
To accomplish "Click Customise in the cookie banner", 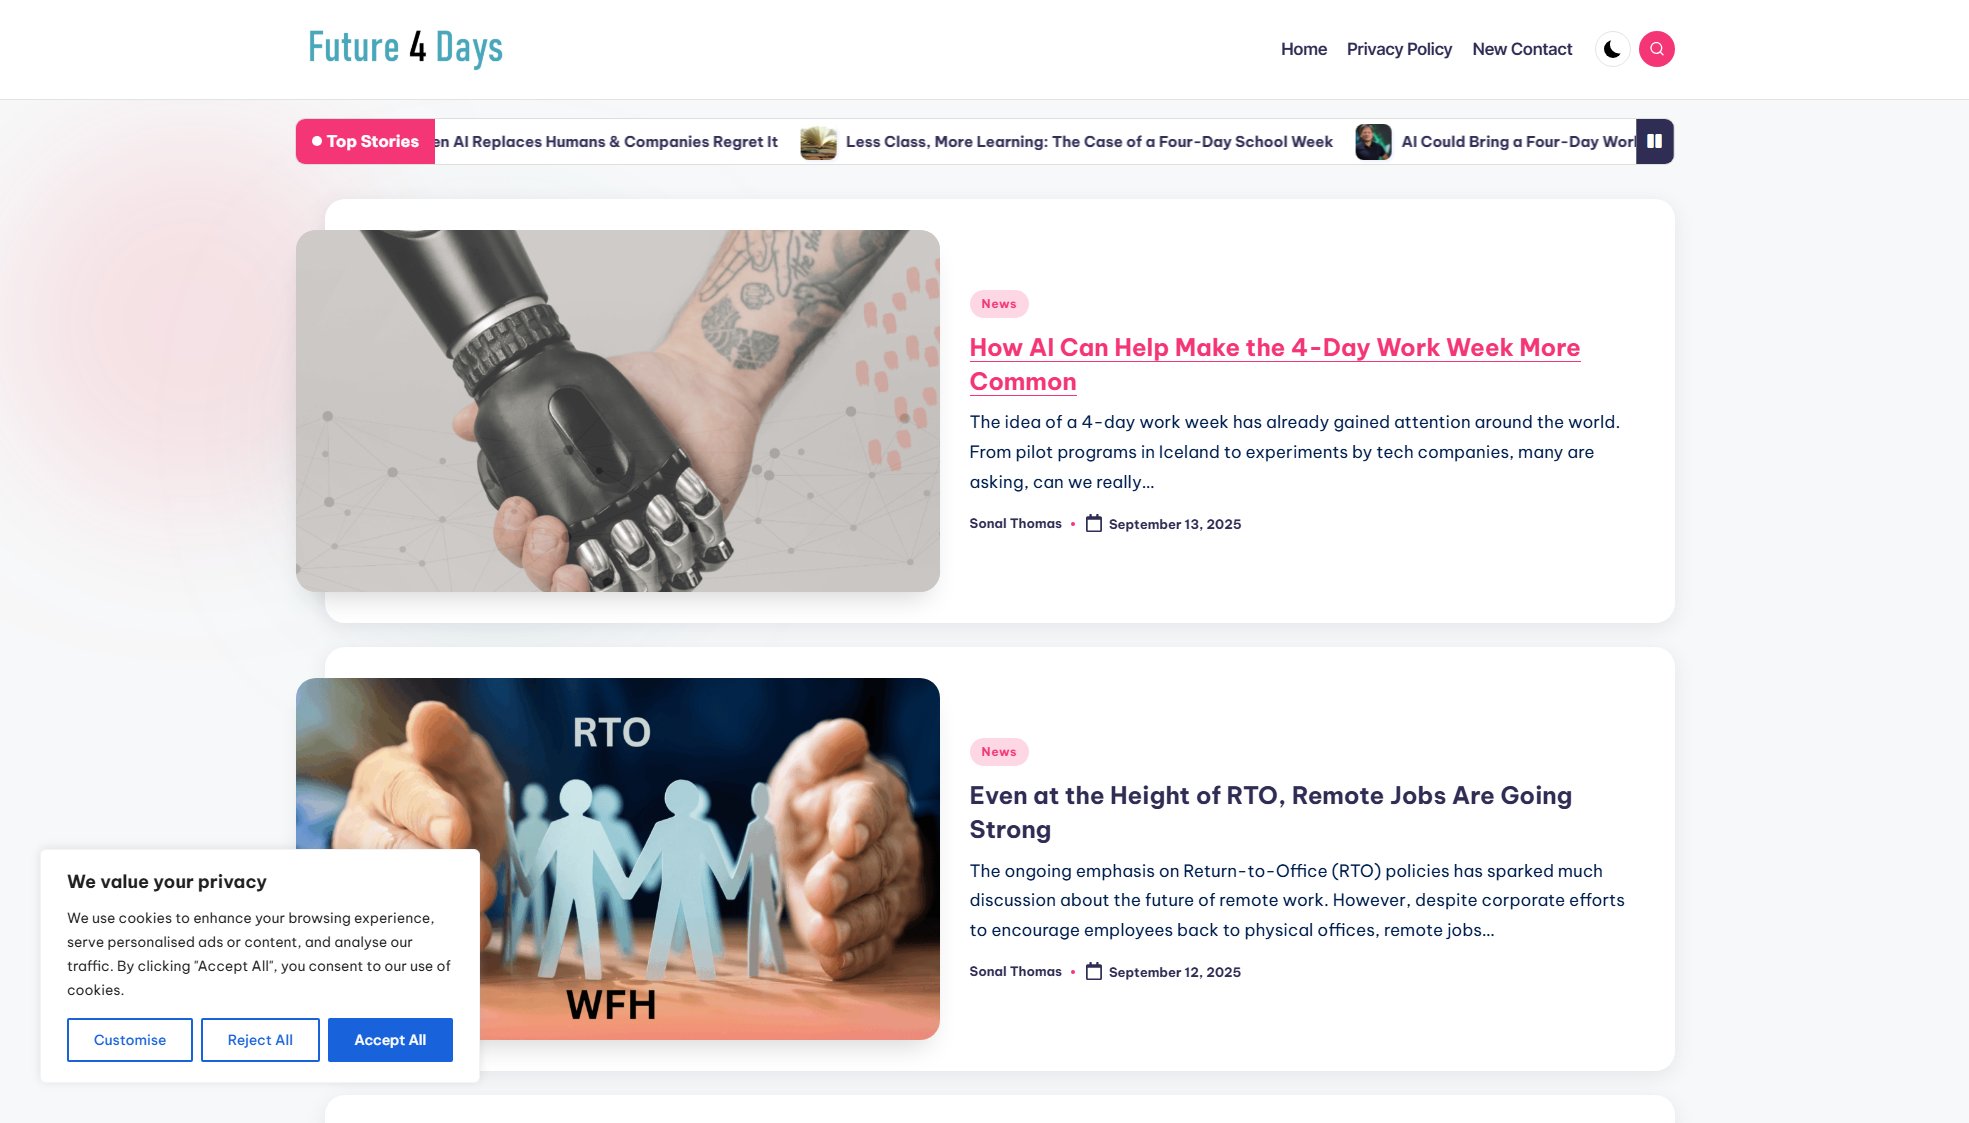I will [130, 1040].
